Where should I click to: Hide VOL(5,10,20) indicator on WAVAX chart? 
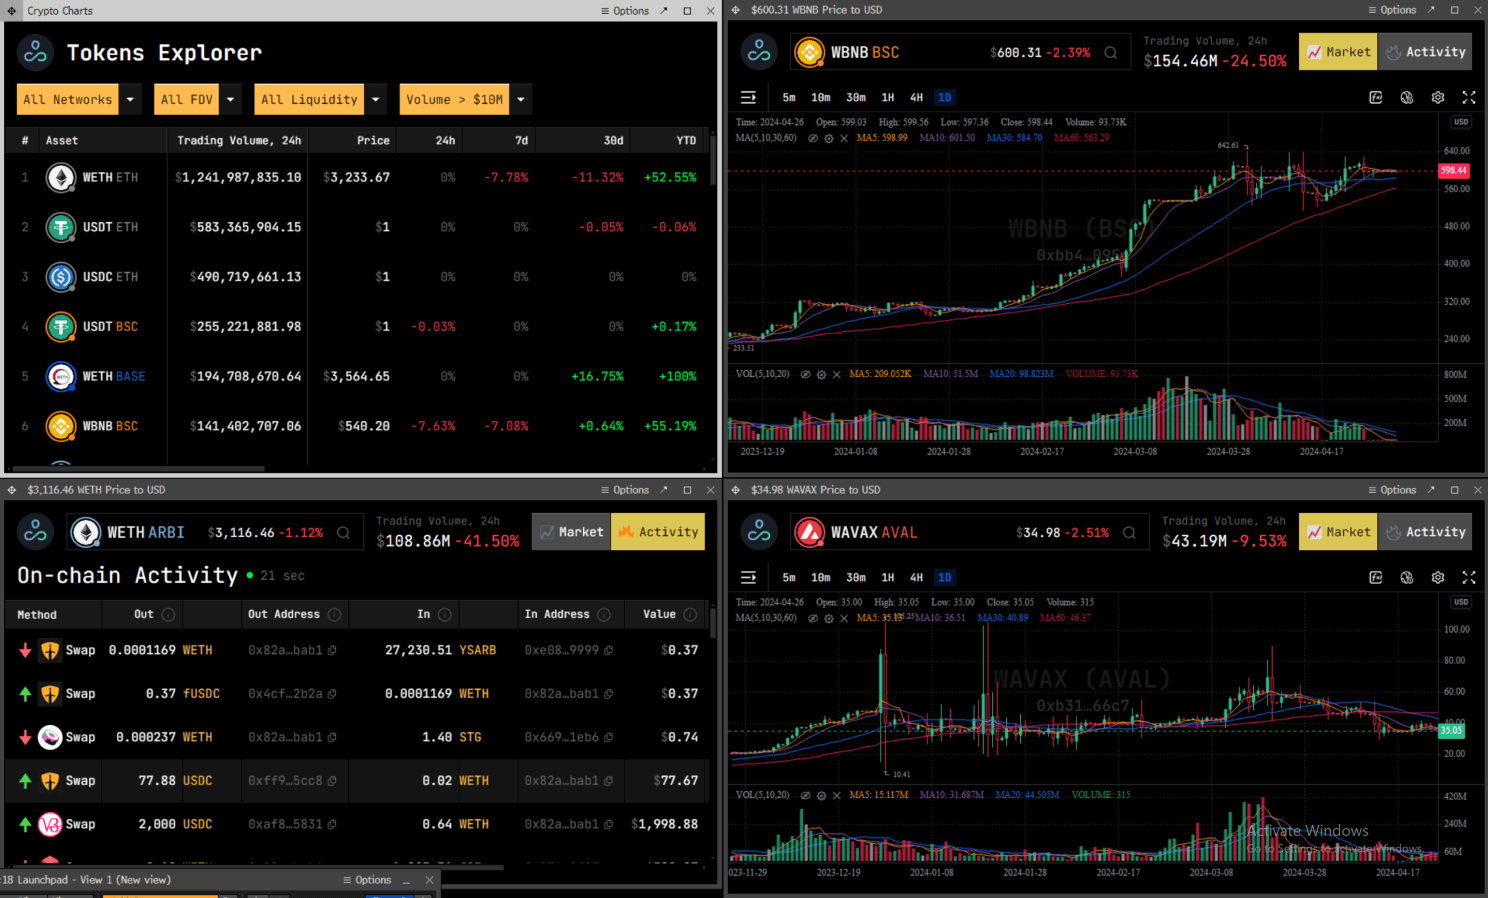(805, 795)
